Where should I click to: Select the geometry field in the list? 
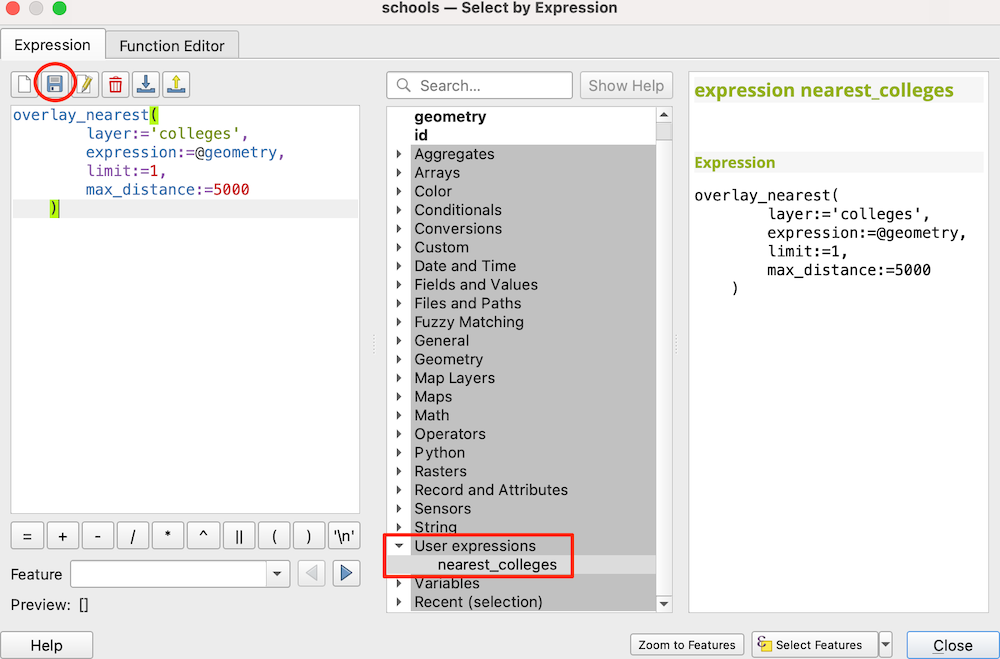[x=450, y=117]
